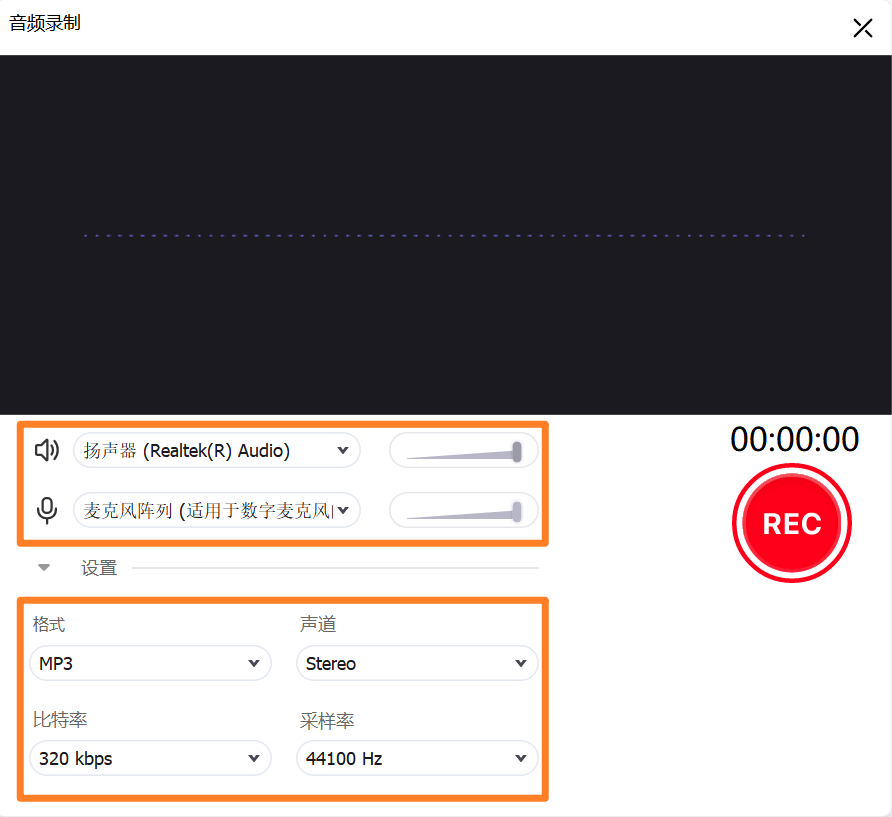Click the 采样率 label
This screenshot has width=892, height=817.
(327, 721)
